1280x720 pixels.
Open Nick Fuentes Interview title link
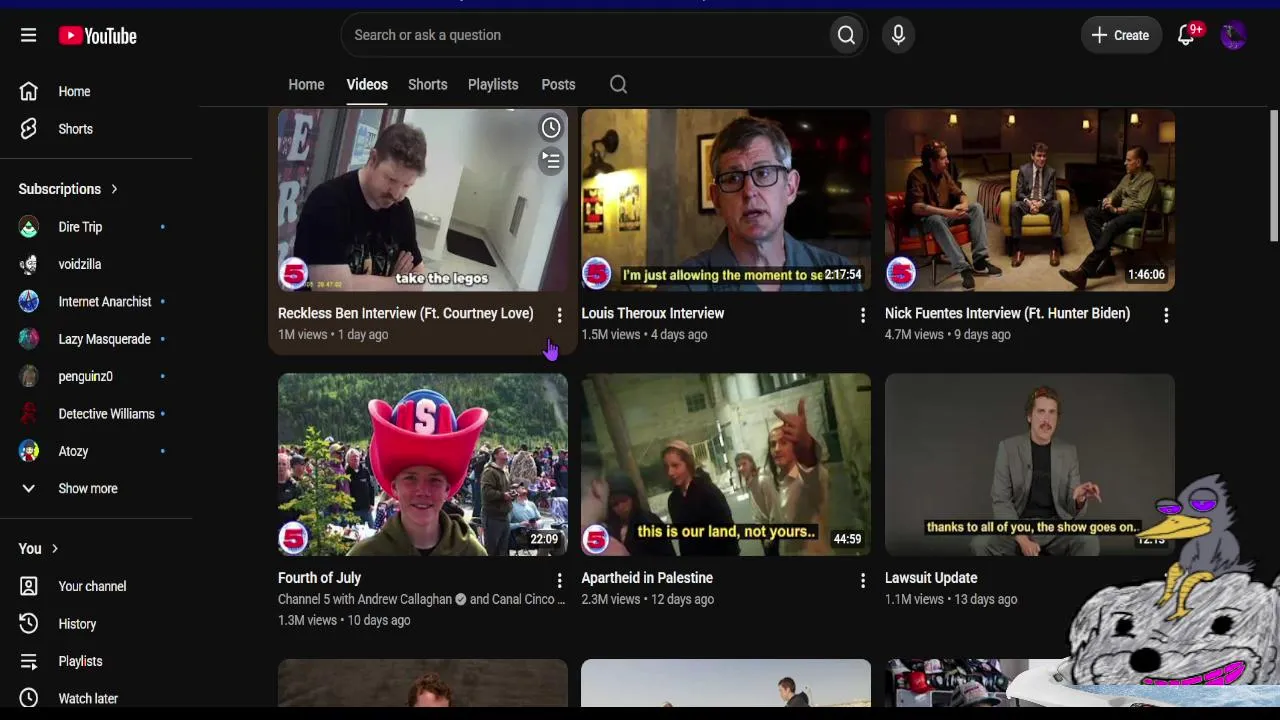coord(1007,313)
